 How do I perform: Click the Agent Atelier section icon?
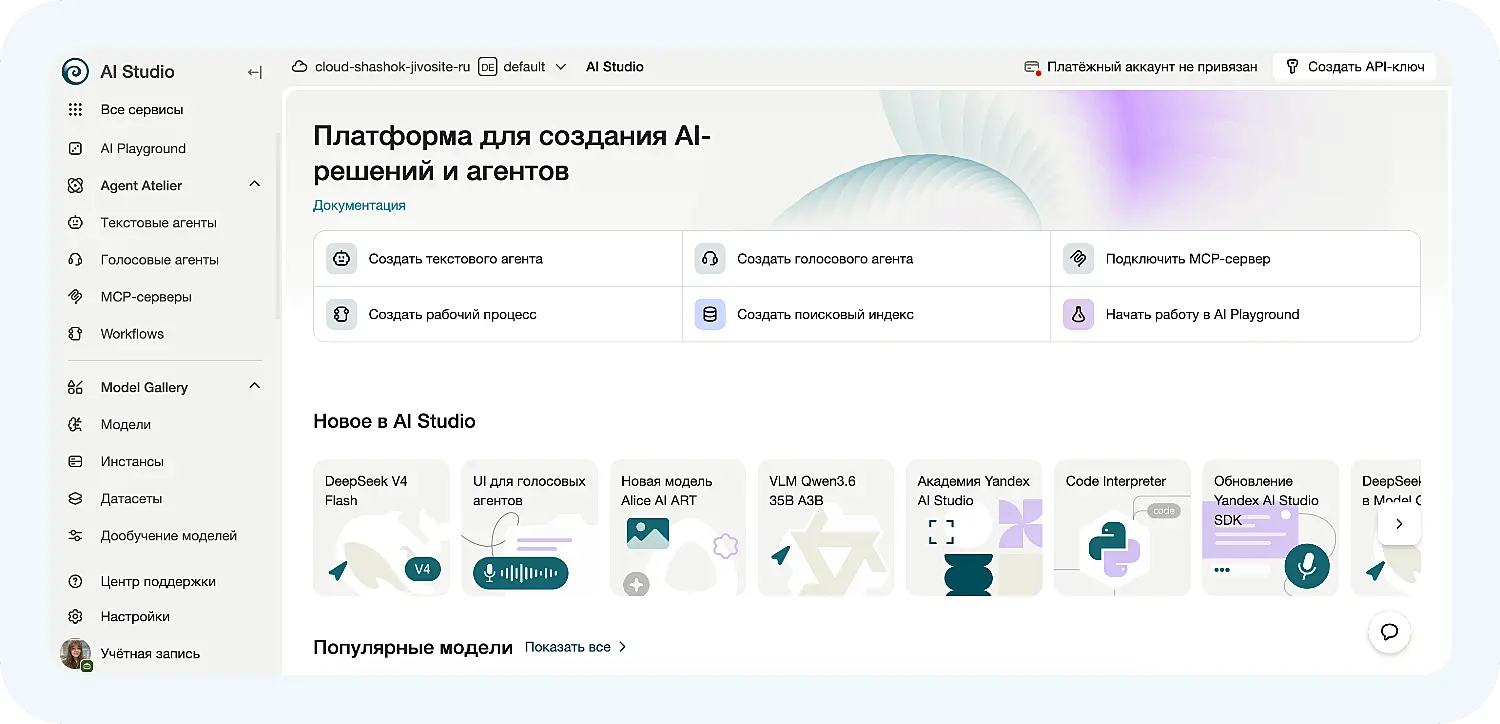(x=75, y=185)
